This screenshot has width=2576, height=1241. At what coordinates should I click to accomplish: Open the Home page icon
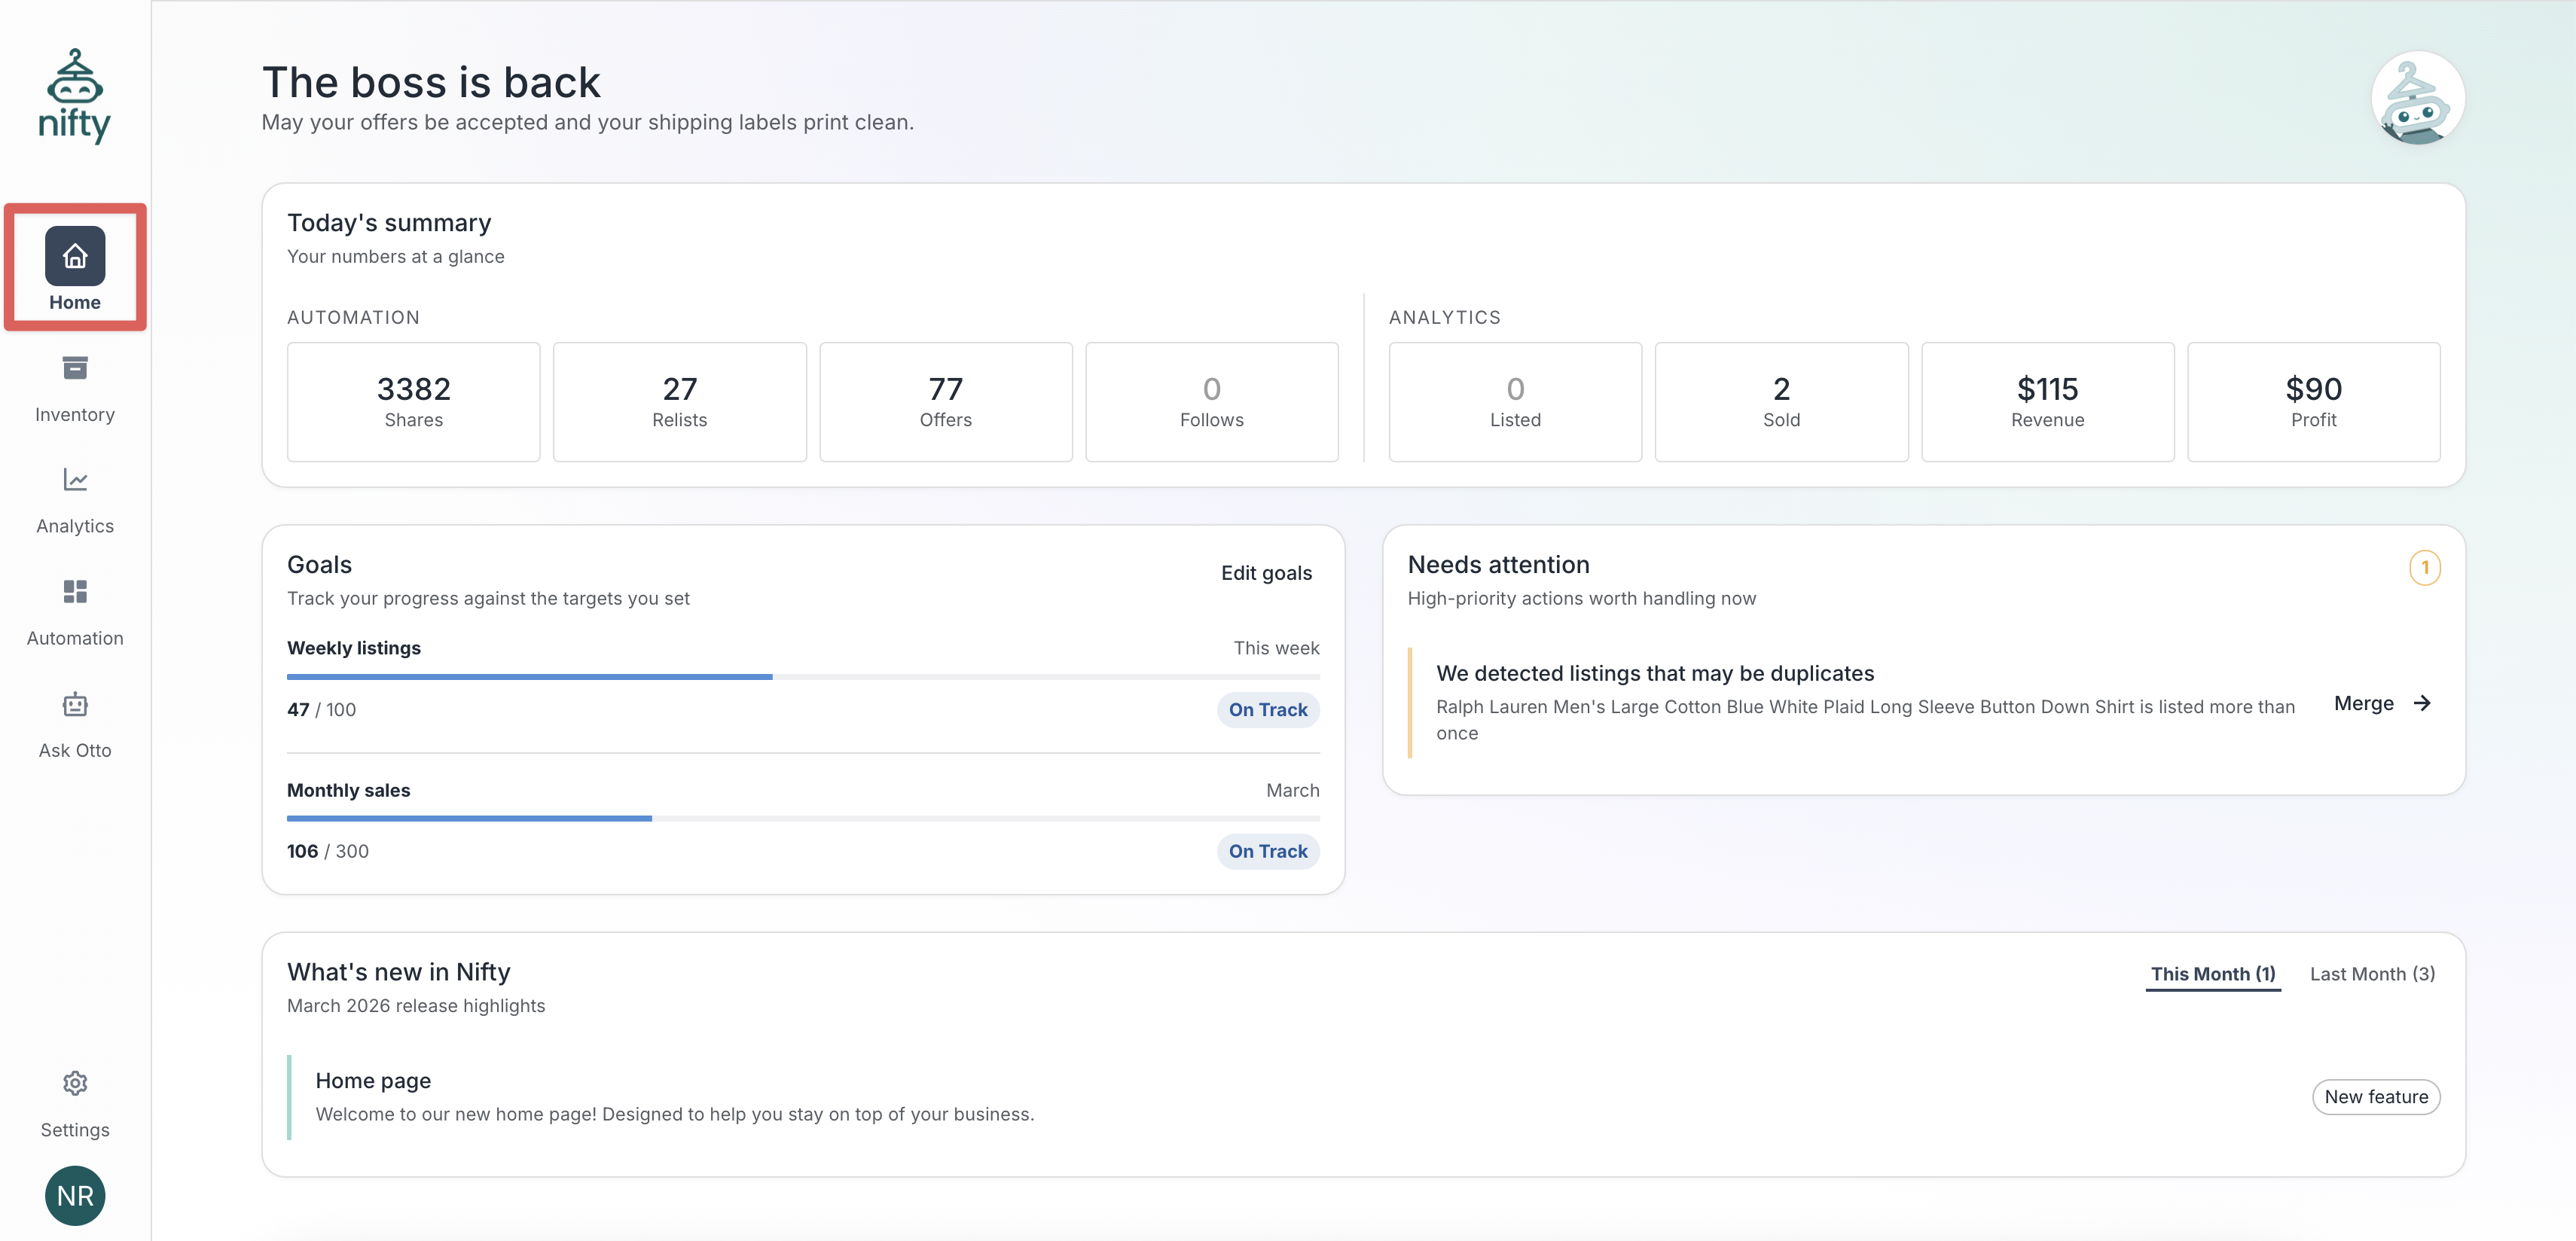tap(75, 256)
